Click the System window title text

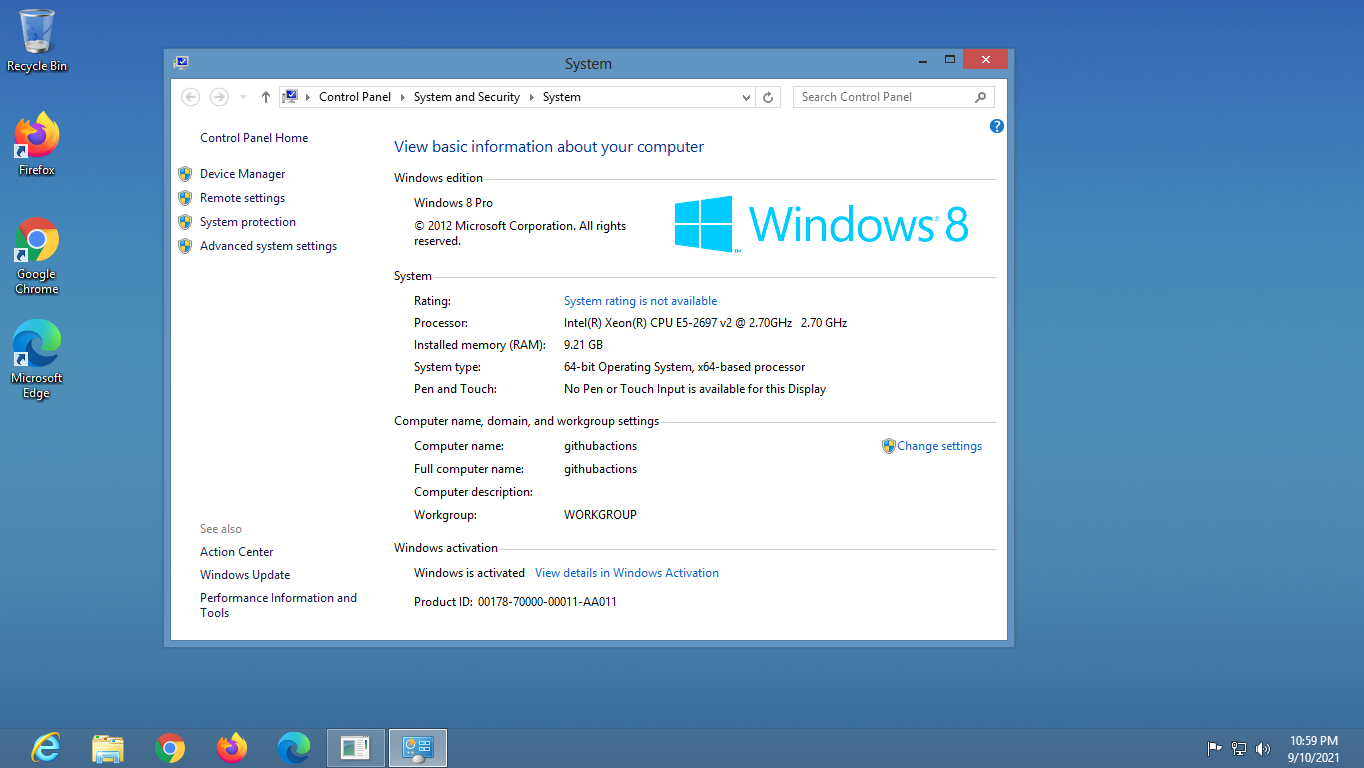588,64
